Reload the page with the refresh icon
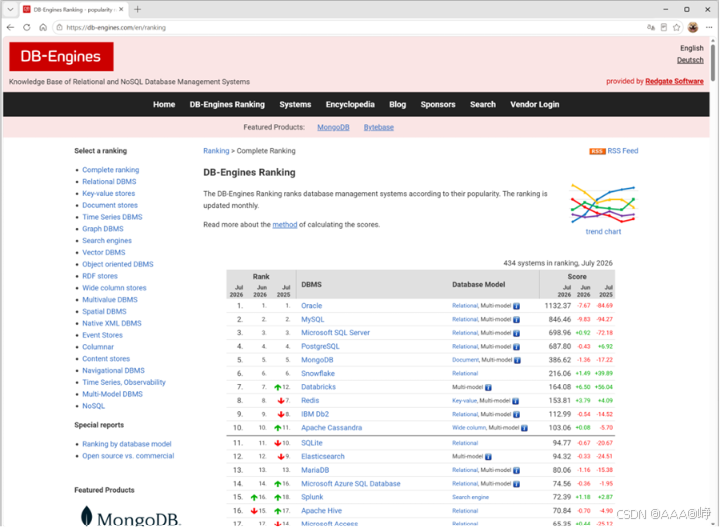This screenshot has width=720, height=527. coord(27,28)
